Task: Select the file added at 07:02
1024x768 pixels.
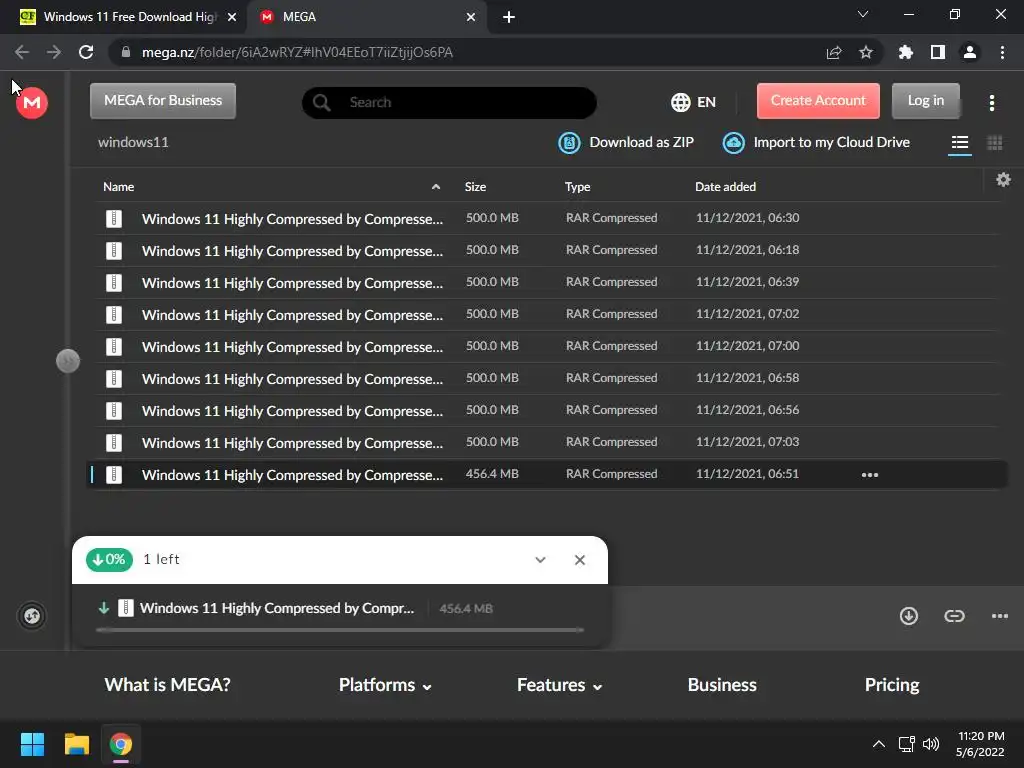Action: (547, 314)
